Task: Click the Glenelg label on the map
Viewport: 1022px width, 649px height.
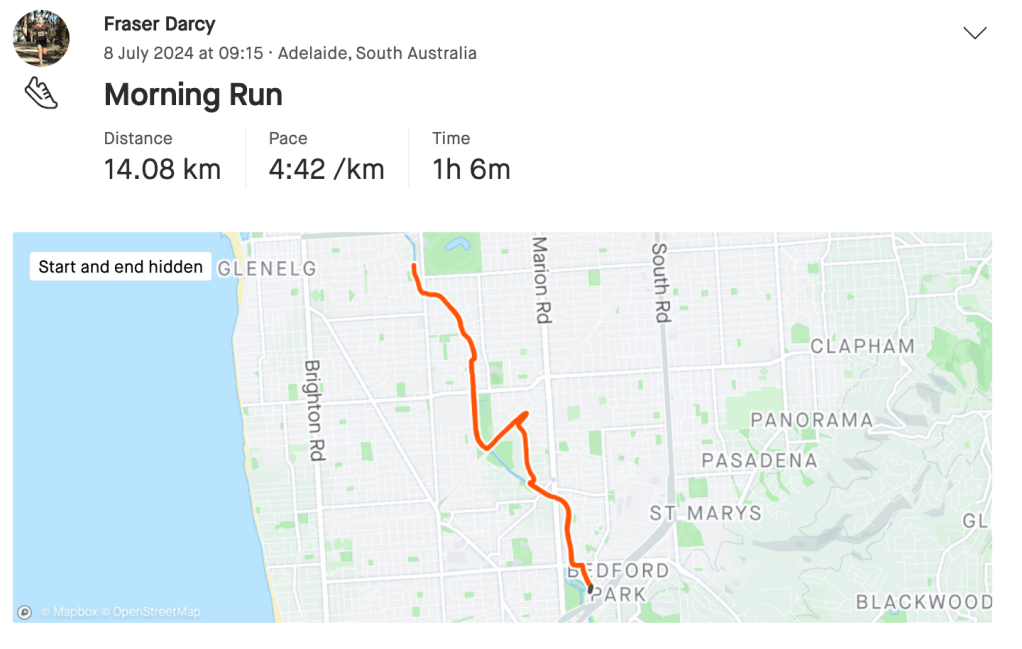Action: pos(267,269)
